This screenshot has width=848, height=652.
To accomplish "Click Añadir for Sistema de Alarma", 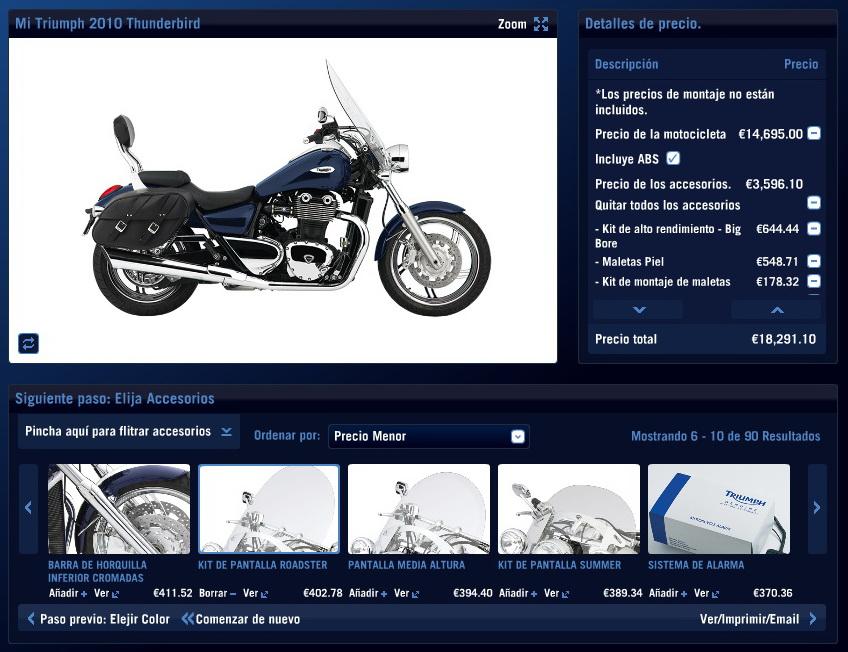I will pos(668,593).
